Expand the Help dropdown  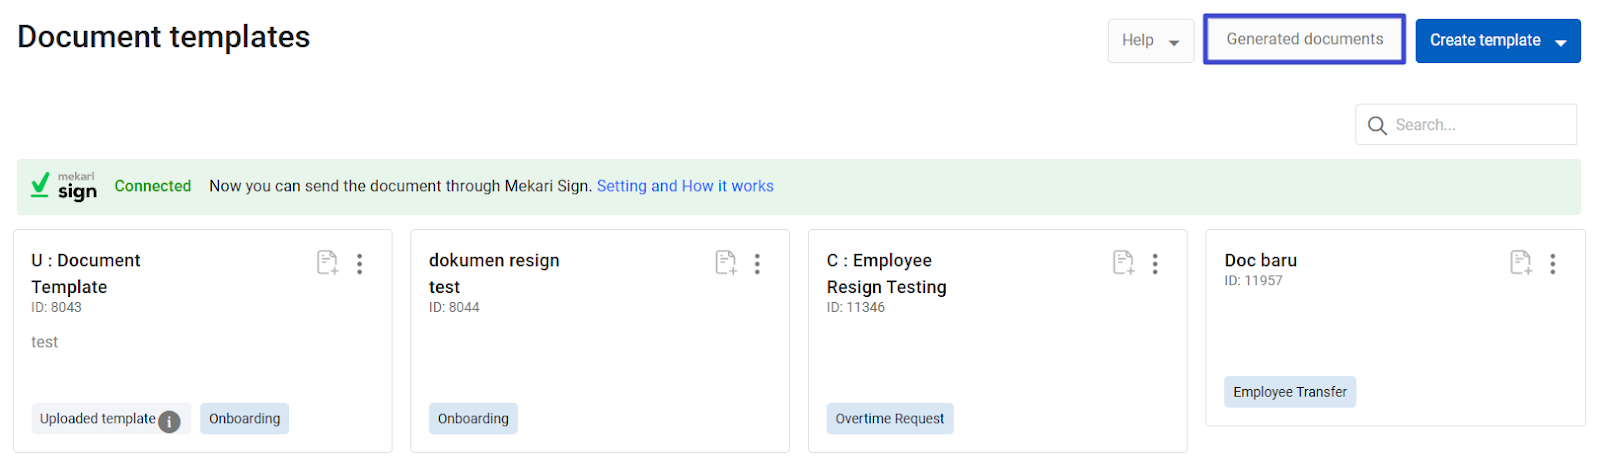pos(1150,41)
